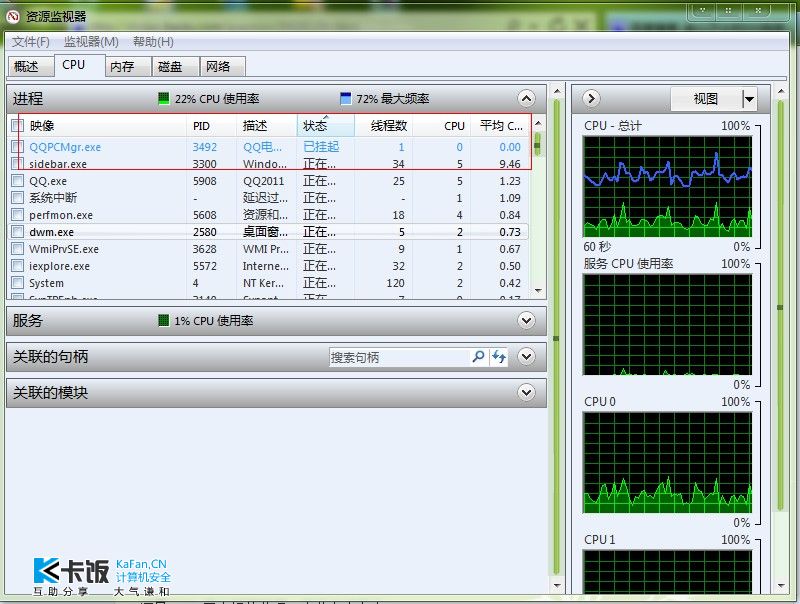Click the green CPU 使用率 indicator in 进程

163,98
